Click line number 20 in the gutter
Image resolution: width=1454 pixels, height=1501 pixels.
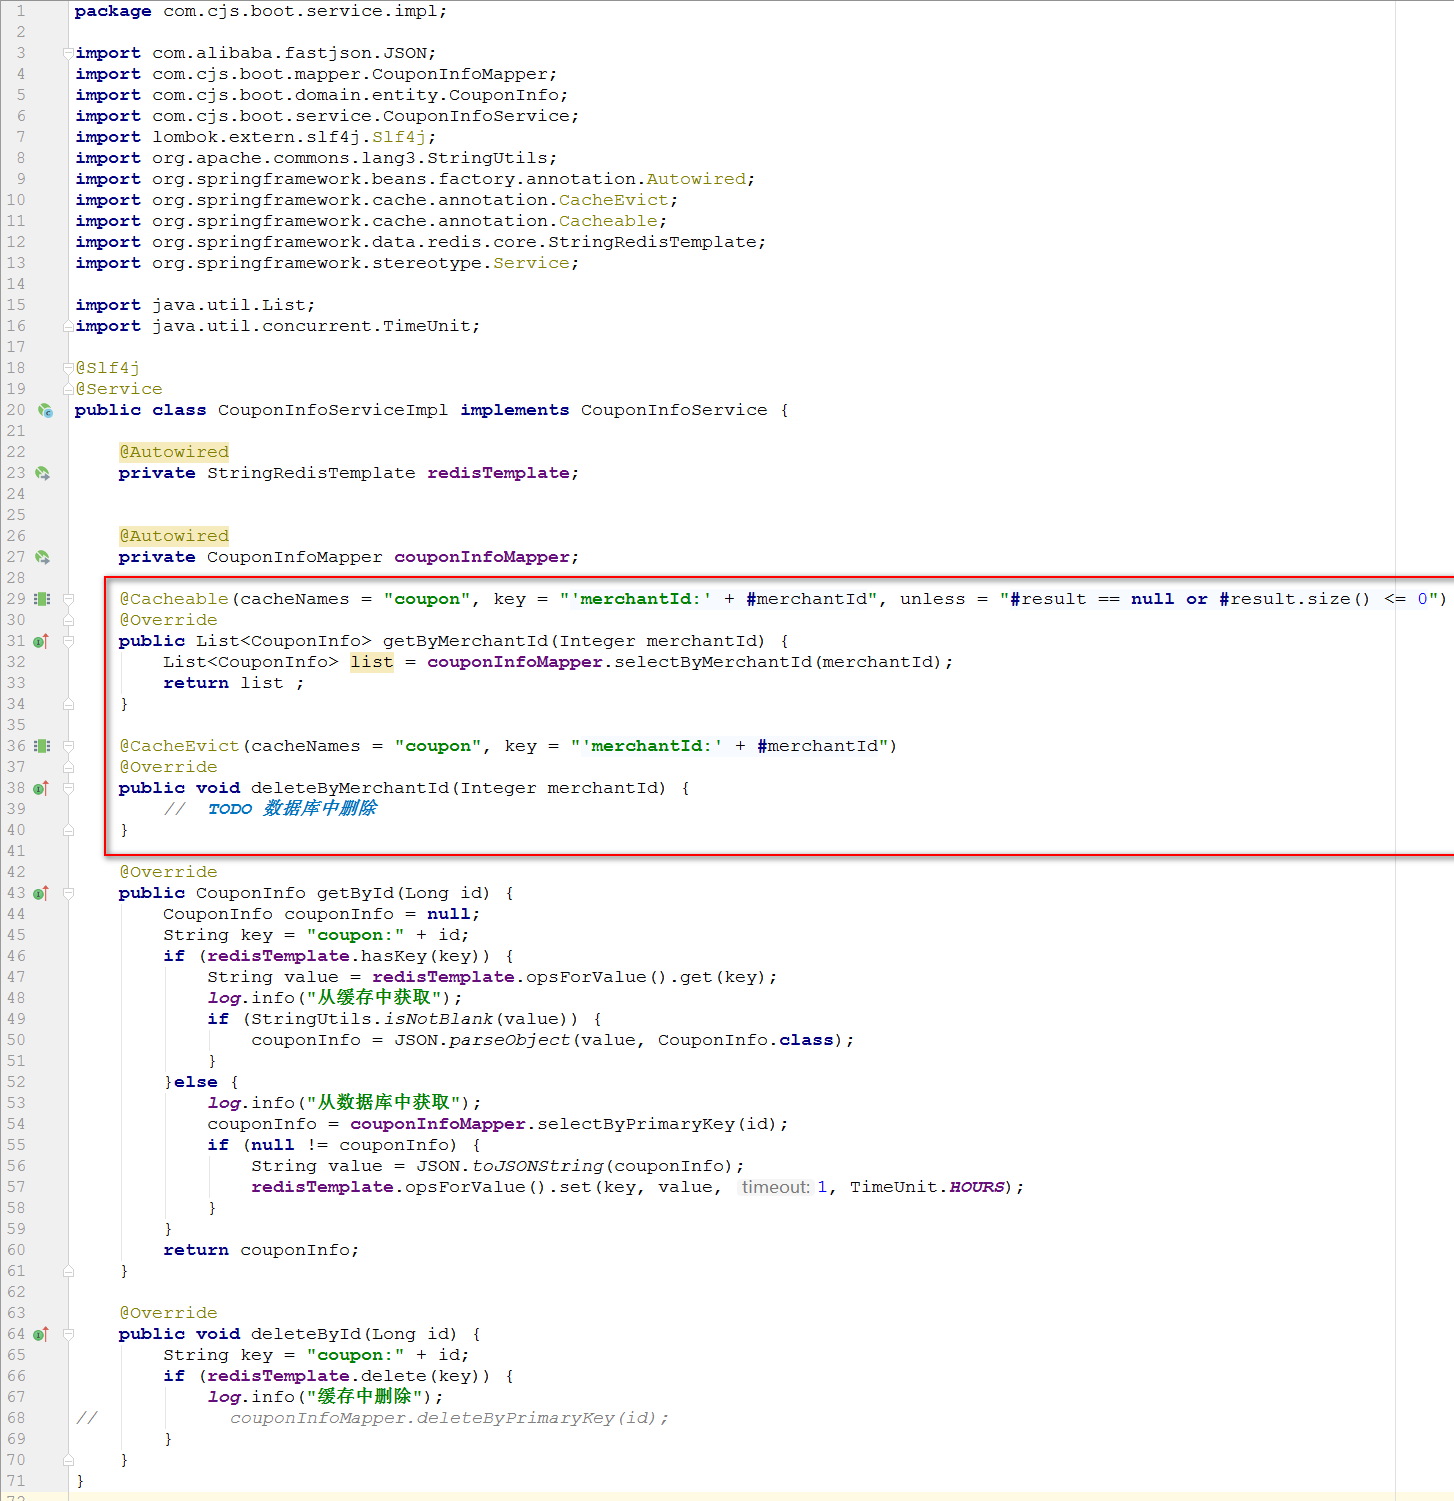[16, 410]
